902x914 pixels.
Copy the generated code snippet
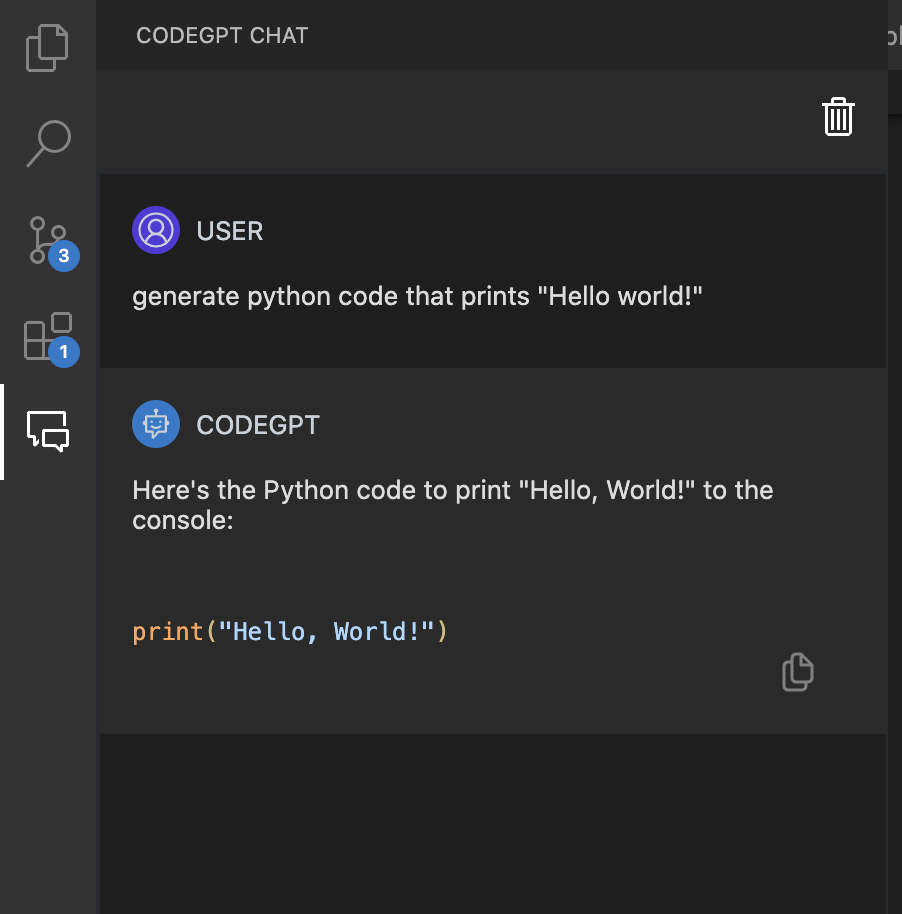click(x=797, y=671)
